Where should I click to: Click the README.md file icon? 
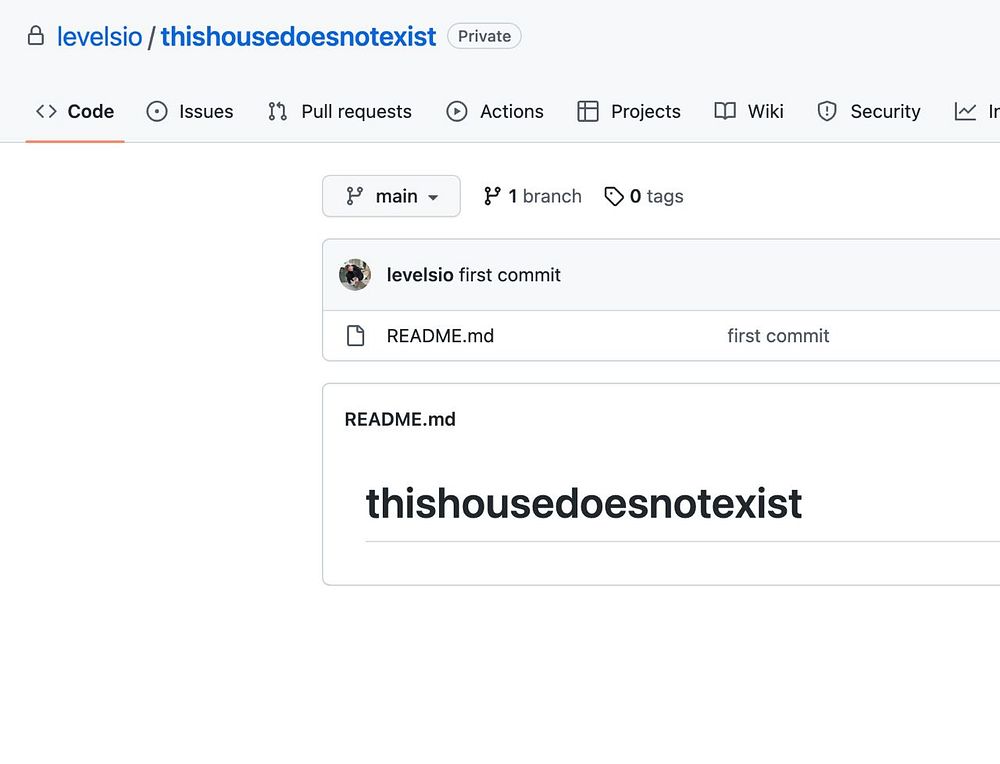click(355, 336)
